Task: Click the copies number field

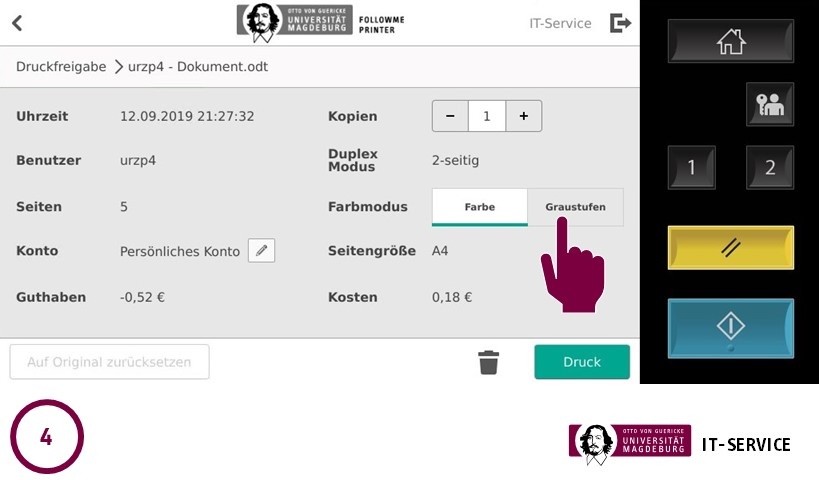Action: [x=487, y=116]
